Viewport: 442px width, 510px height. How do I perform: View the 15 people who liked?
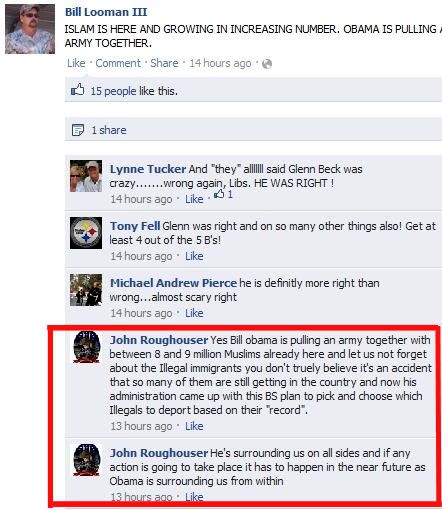[113, 91]
